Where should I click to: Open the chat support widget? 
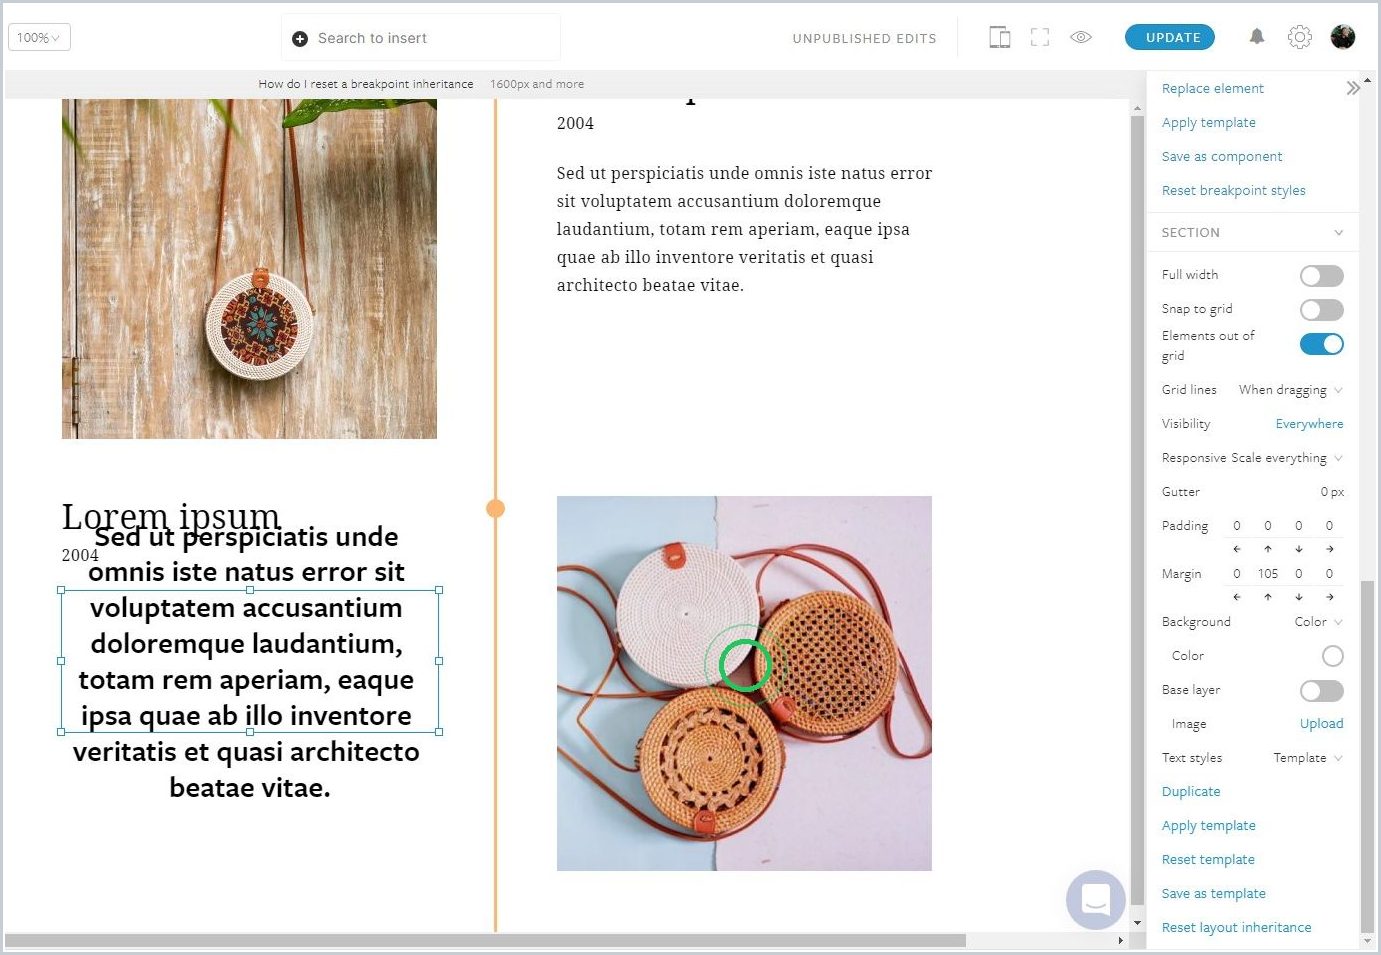(1096, 900)
